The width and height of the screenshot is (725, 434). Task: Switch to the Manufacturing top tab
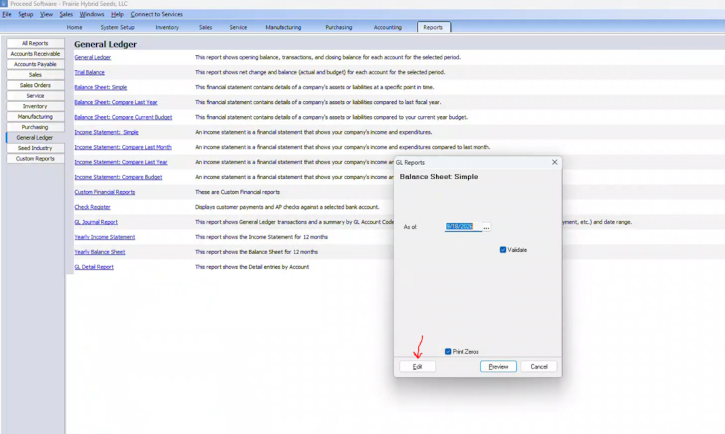coord(283,27)
